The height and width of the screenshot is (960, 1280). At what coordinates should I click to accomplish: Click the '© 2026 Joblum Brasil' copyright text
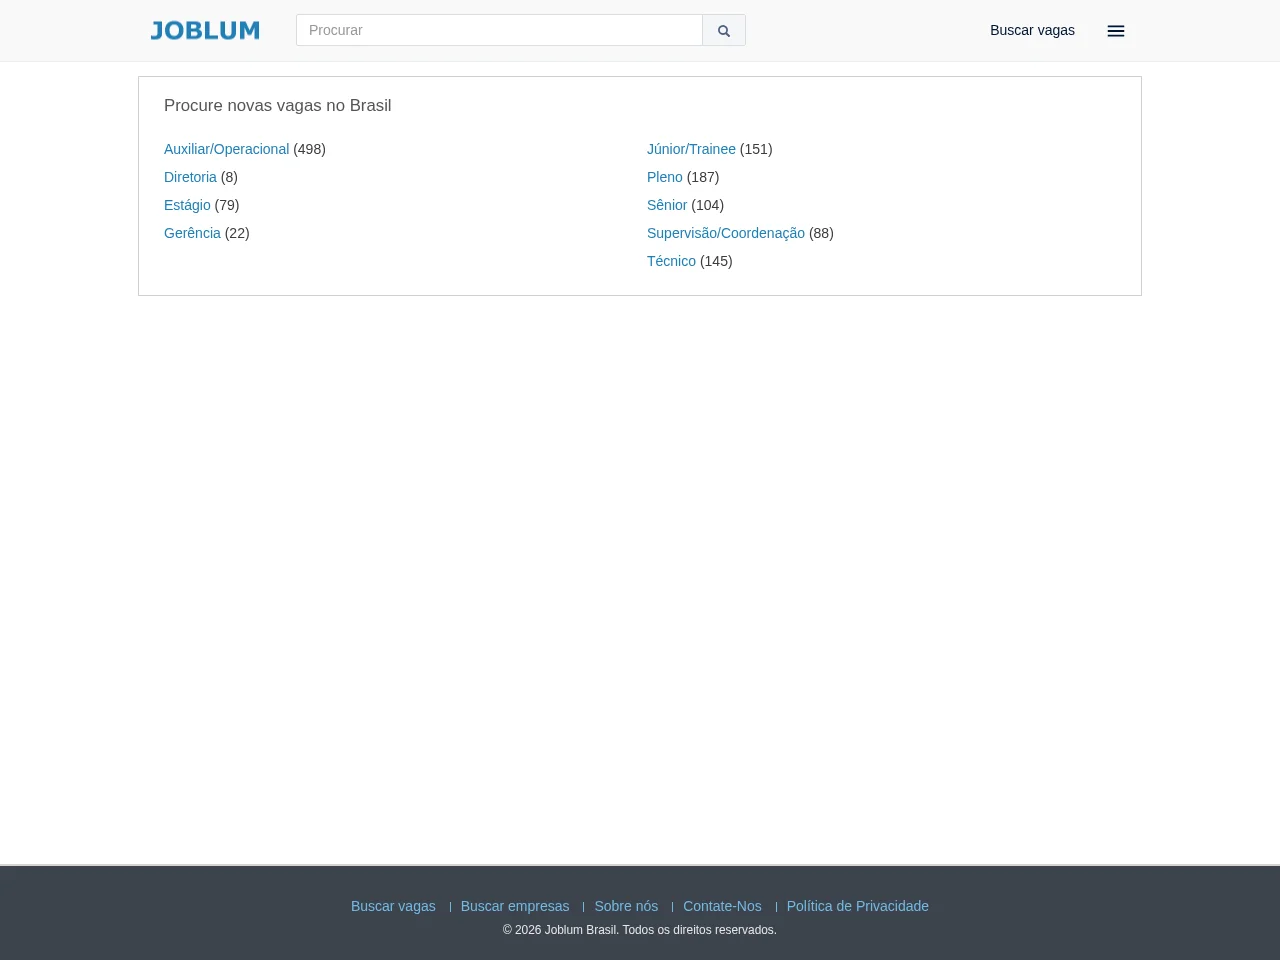[560, 930]
